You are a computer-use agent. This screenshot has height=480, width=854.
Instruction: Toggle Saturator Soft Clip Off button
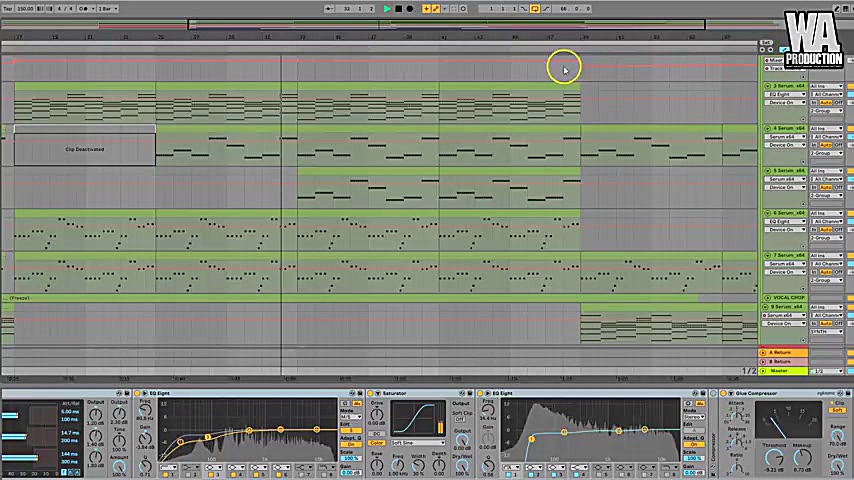tap(460, 420)
